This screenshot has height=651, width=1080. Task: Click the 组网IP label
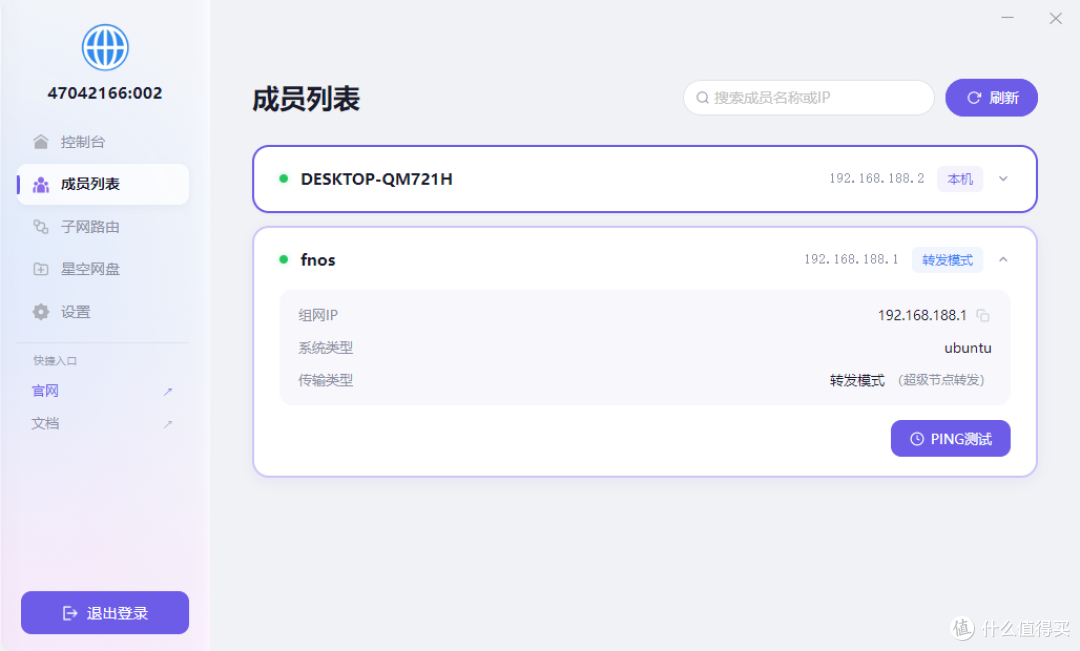click(318, 316)
